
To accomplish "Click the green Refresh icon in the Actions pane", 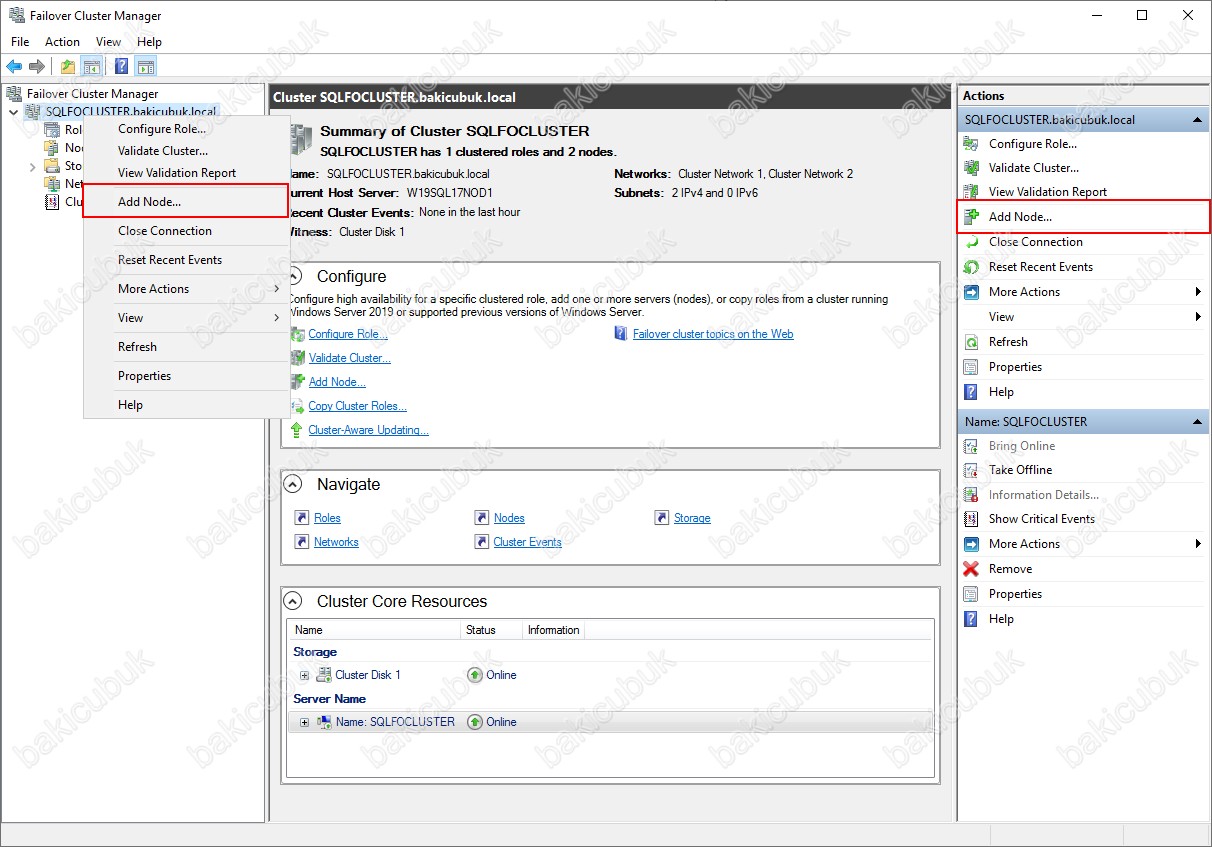I will pyautogui.click(x=971, y=342).
